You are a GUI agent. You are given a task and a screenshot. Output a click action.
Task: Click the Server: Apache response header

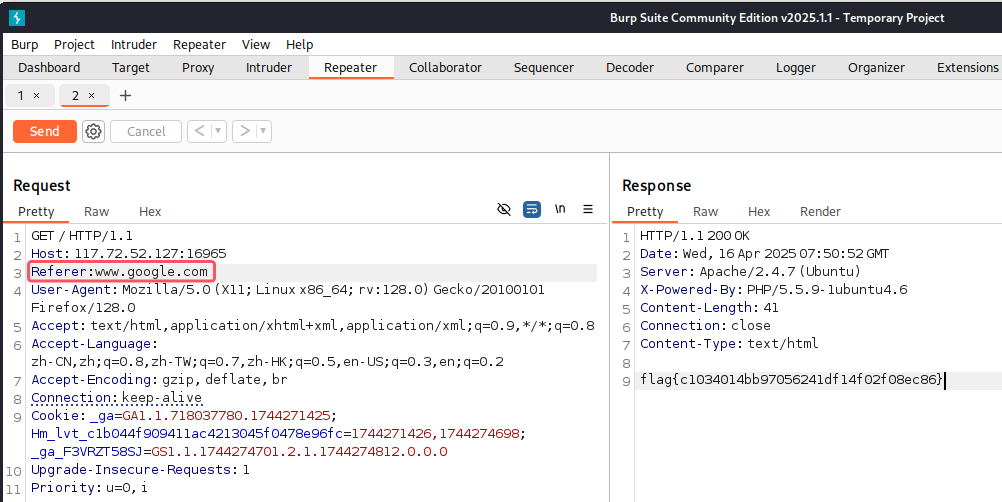tap(750, 271)
